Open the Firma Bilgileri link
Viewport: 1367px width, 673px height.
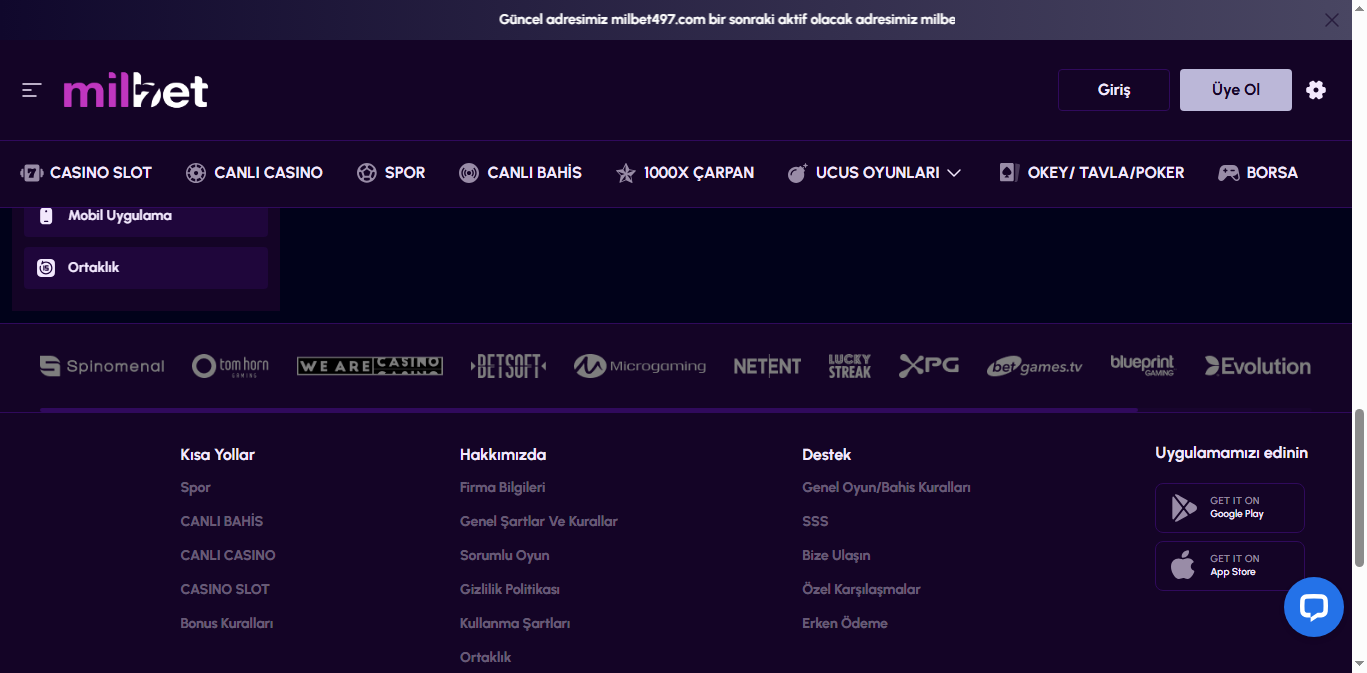point(503,488)
